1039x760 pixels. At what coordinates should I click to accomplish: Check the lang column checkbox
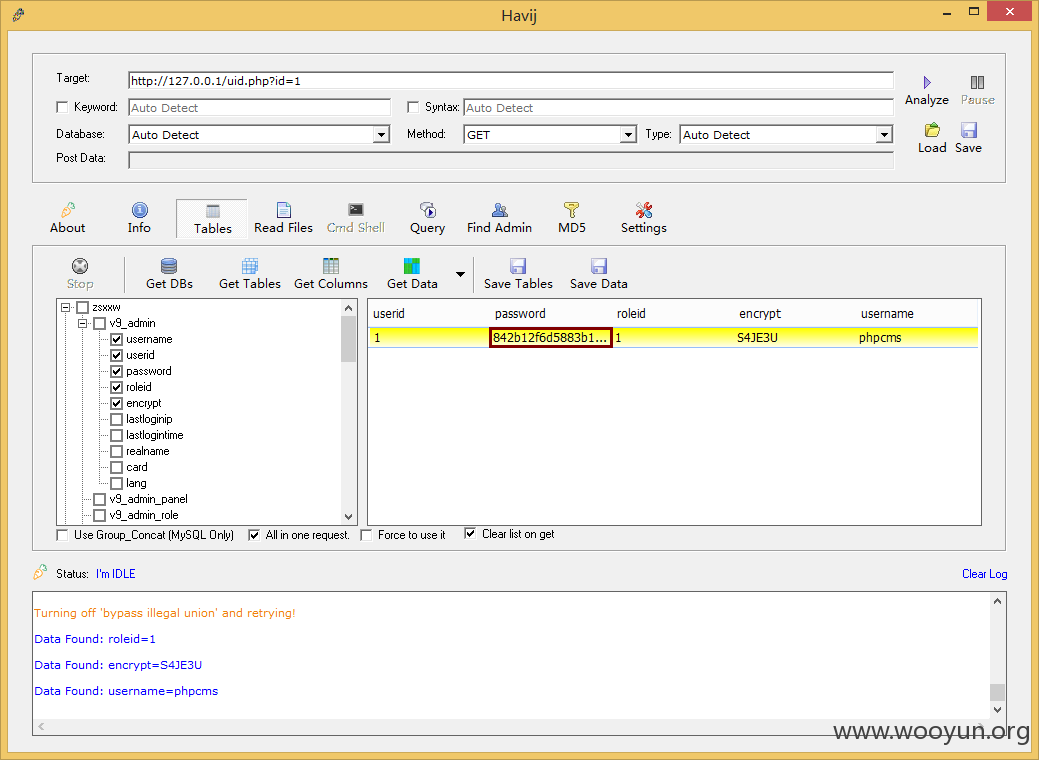117,483
